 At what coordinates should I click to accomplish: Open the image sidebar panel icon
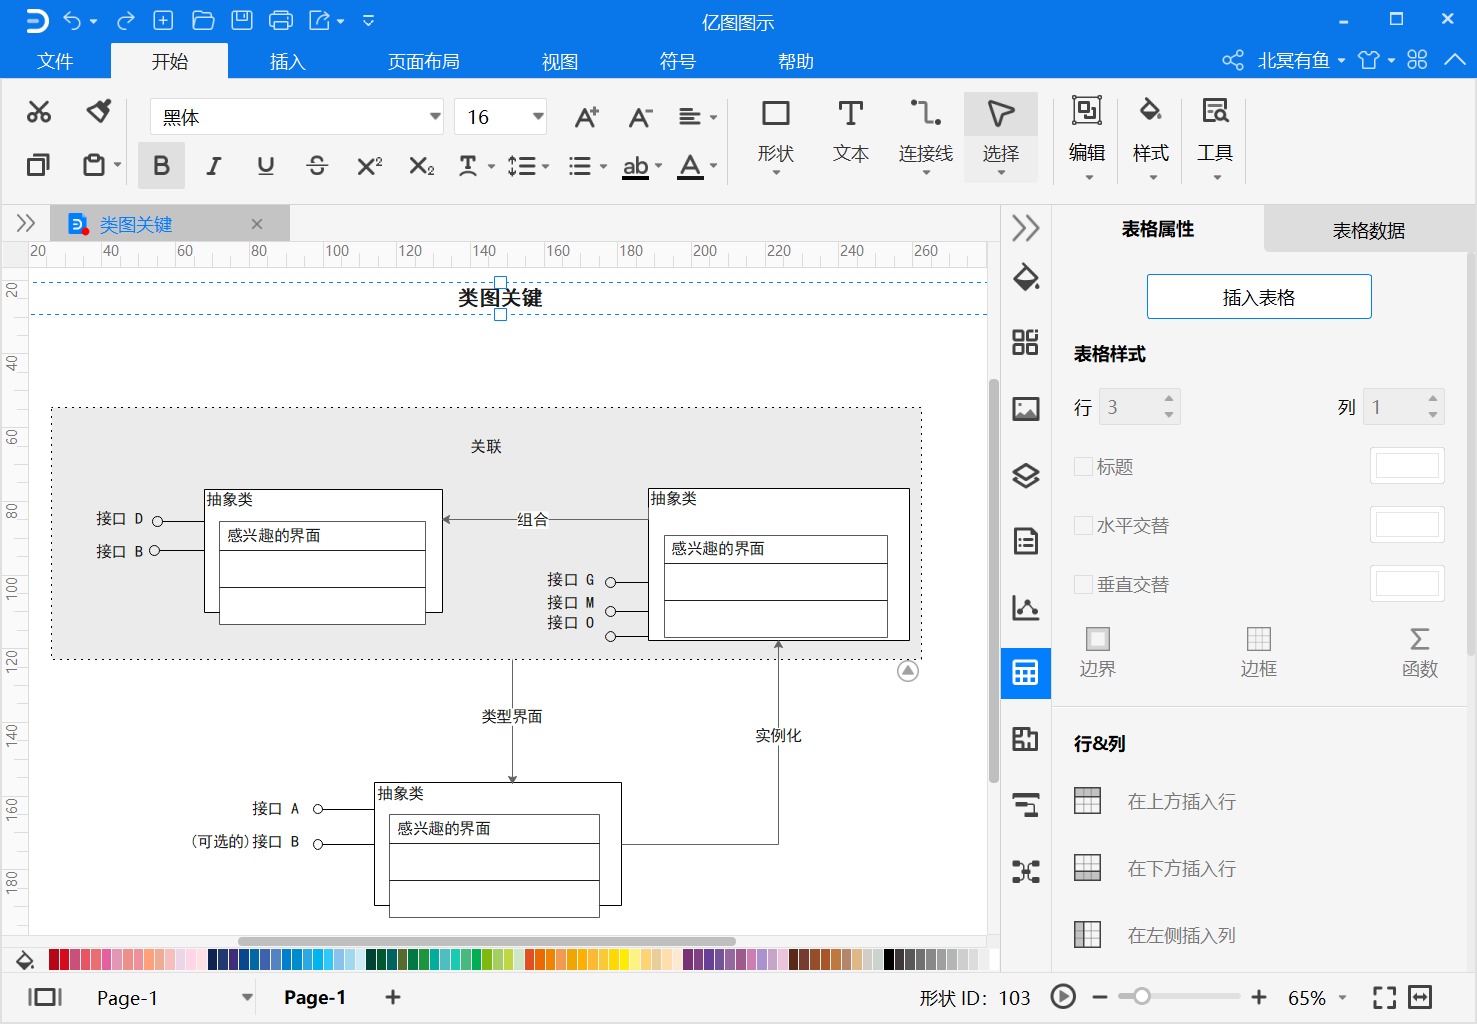[x=1026, y=409]
